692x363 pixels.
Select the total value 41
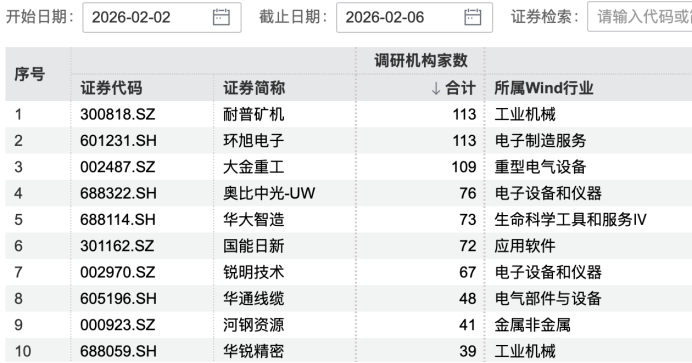467,325
